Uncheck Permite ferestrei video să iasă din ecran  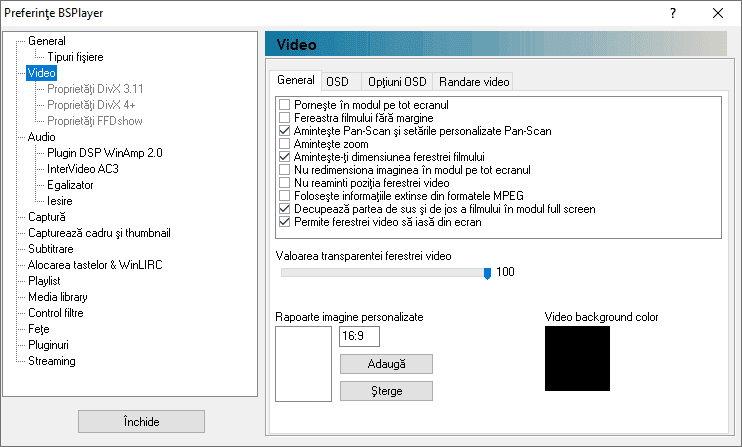click(x=284, y=221)
